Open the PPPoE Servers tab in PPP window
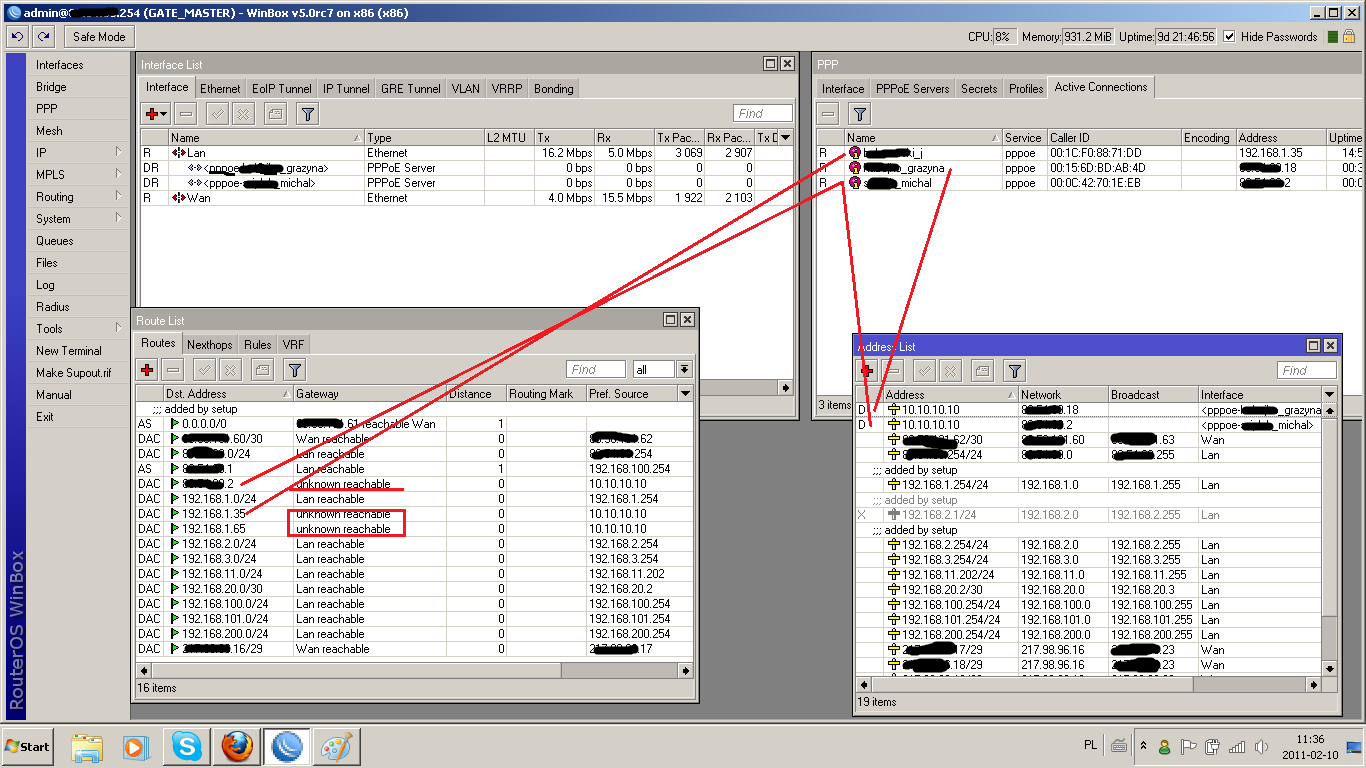Screen dimensions: 1366x768 (x=912, y=89)
